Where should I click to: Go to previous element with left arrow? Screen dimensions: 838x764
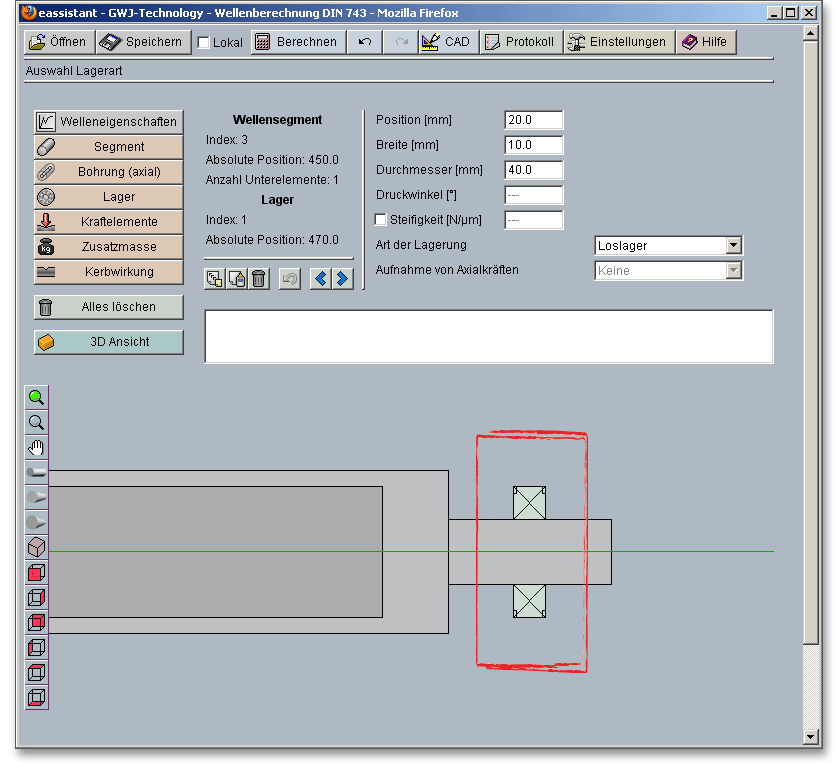pyautogui.click(x=320, y=278)
